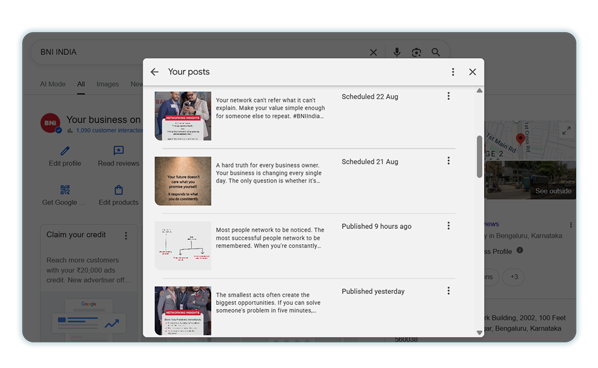Run search with the magnifier icon
Screen dimensions: 598x368
[436, 52]
